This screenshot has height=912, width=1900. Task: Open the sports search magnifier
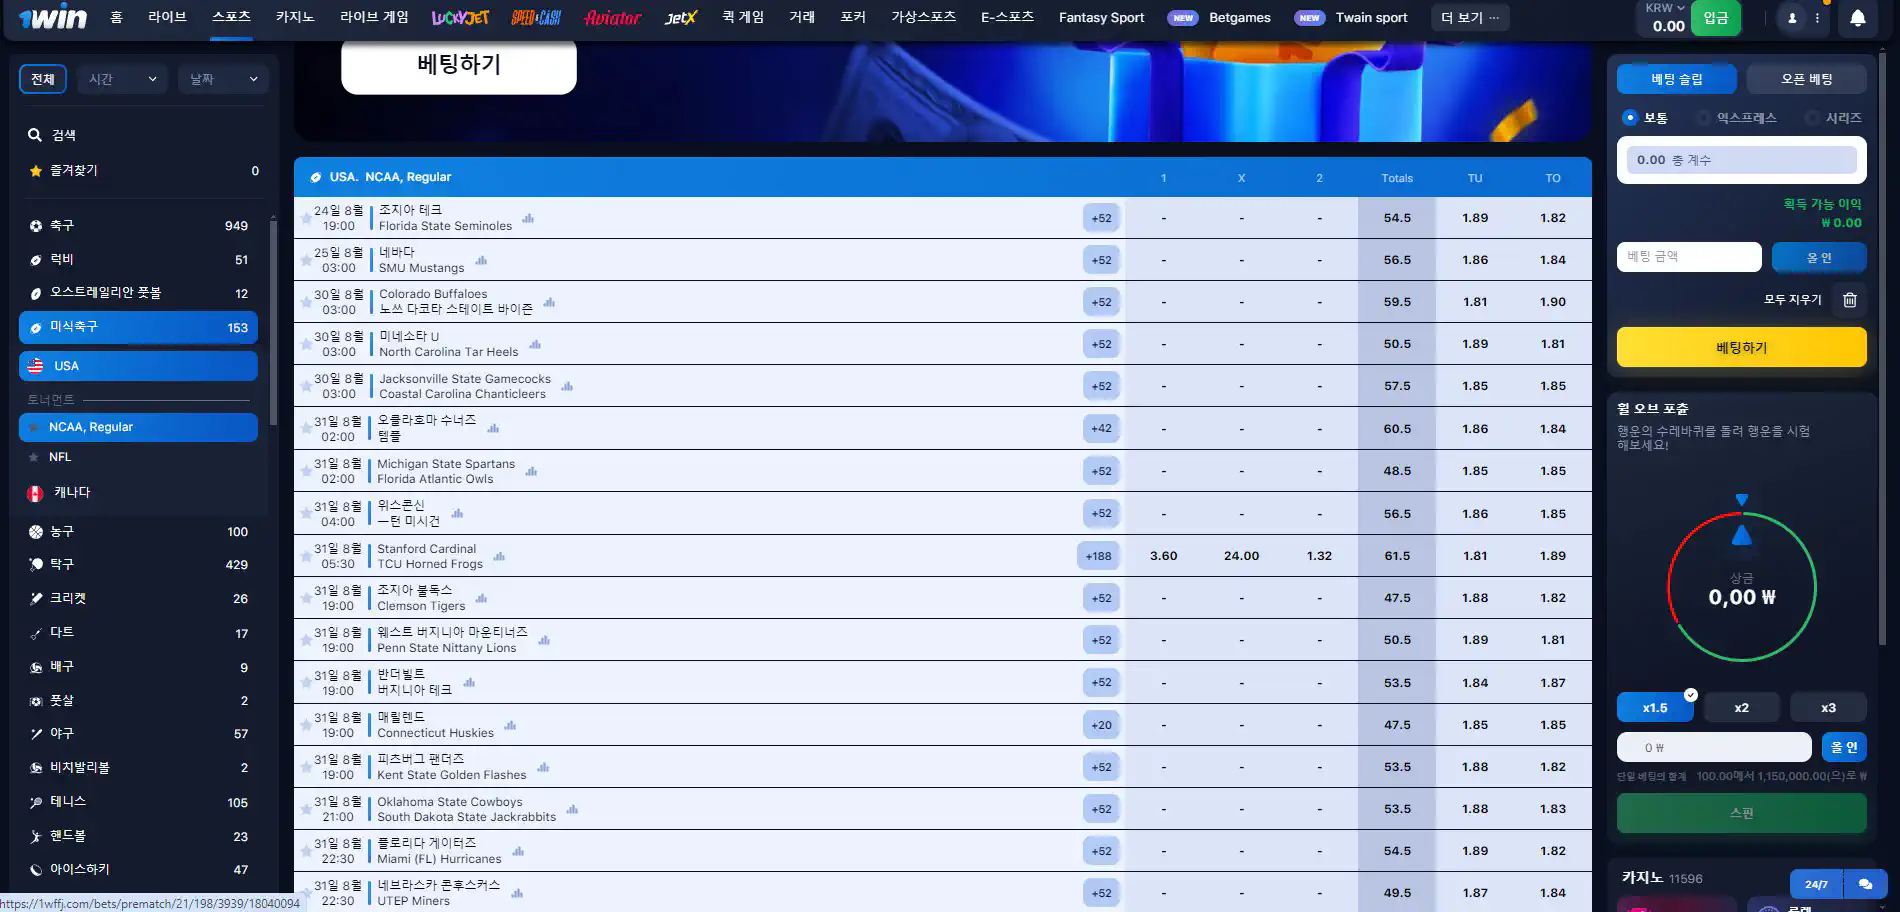[34, 135]
